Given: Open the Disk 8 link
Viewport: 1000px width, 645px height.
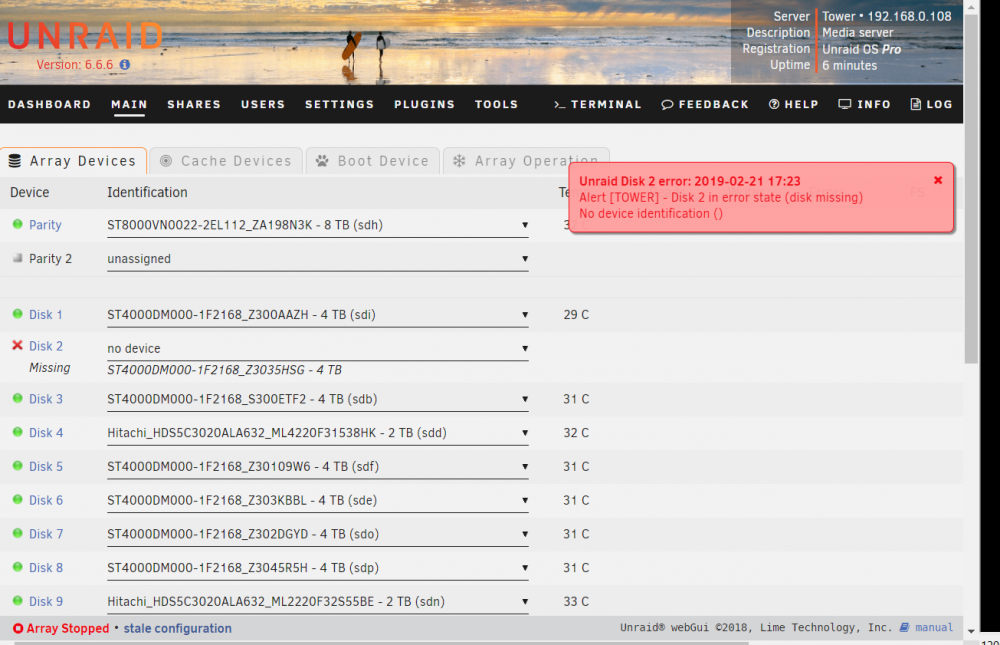Looking at the screenshot, I should coord(46,568).
